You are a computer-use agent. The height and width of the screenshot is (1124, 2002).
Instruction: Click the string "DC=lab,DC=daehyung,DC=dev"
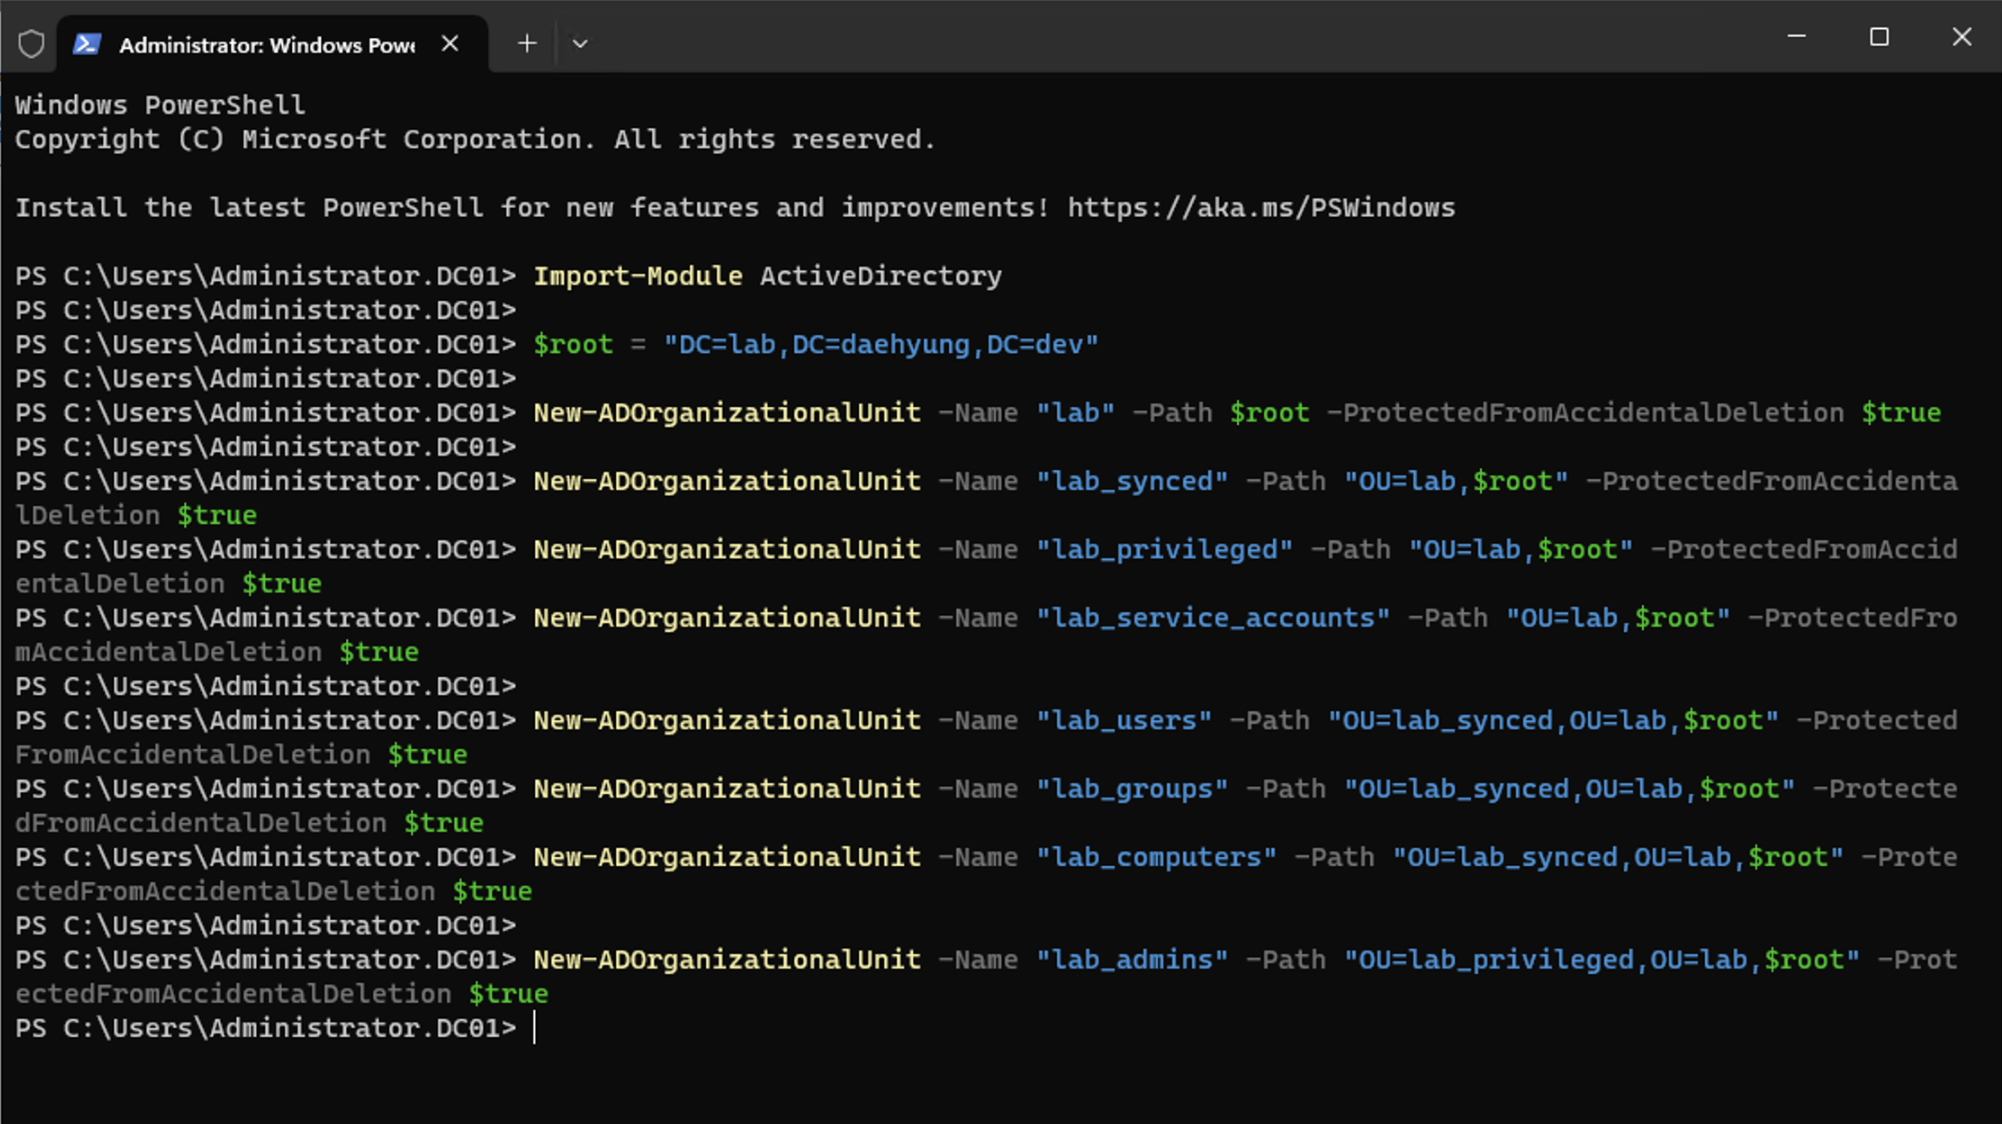coord(881,345)
